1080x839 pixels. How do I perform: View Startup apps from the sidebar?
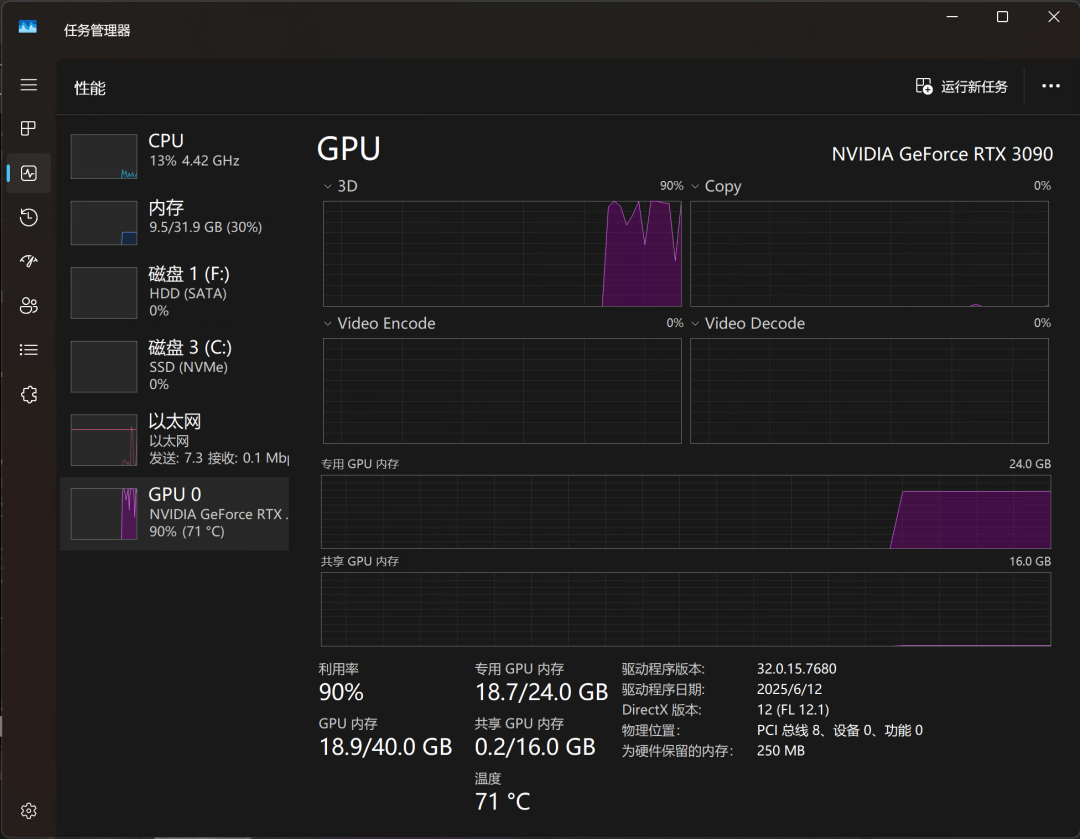(x=28, y=261)
